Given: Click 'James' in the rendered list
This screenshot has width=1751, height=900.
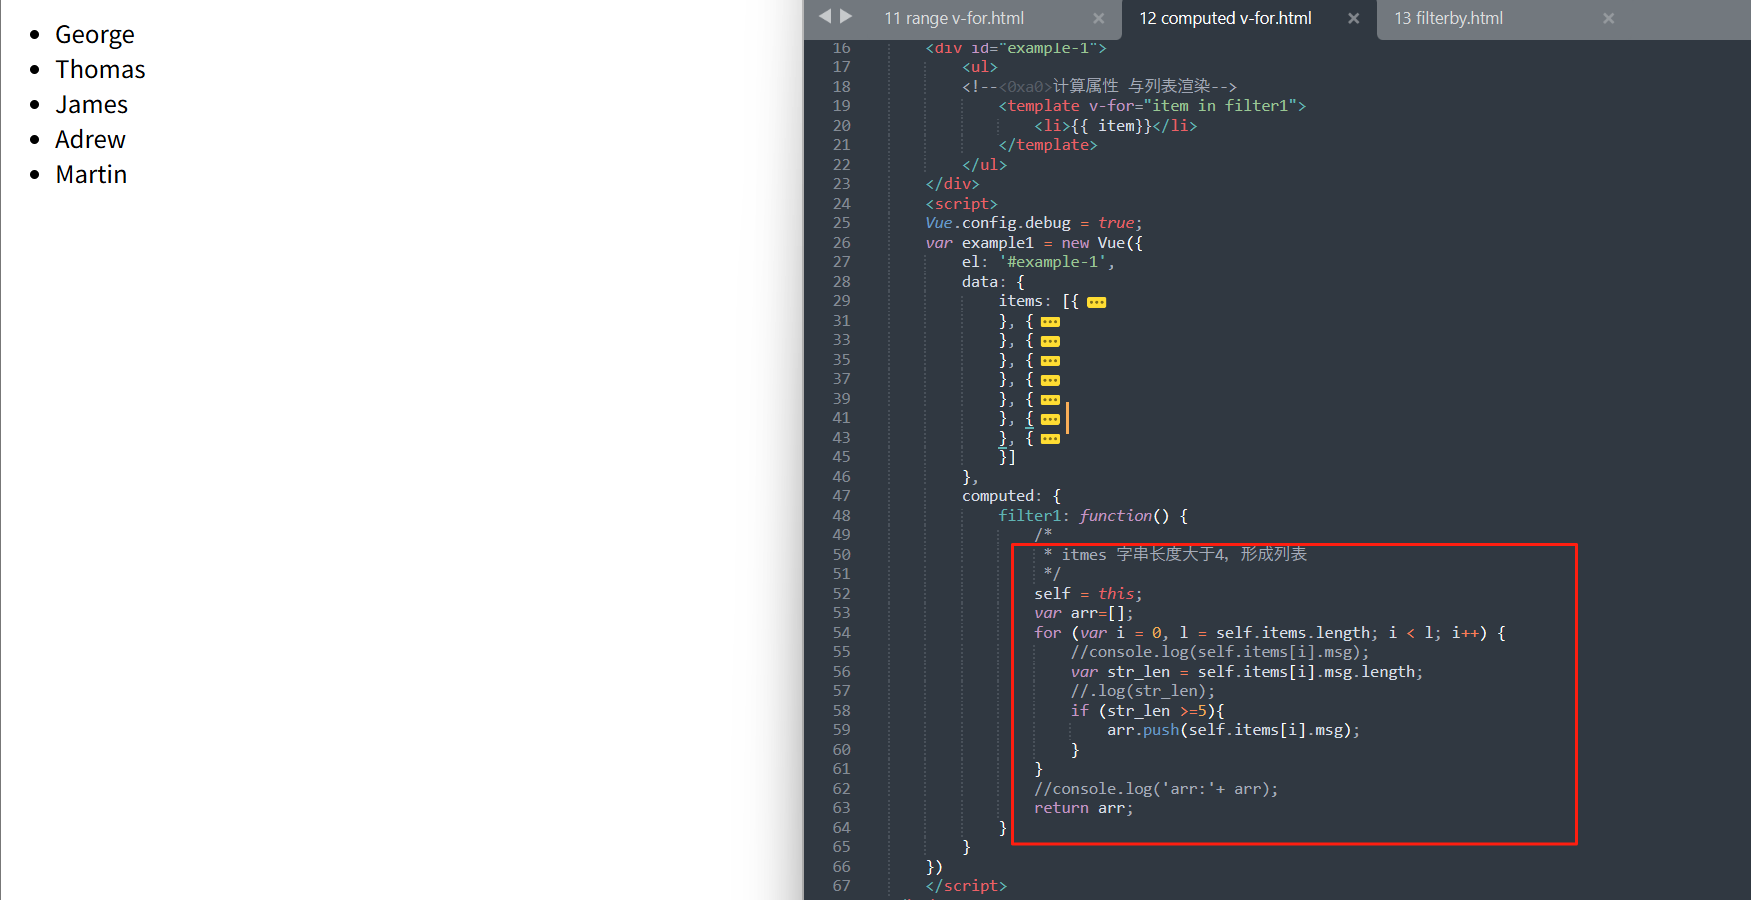Looking at the screenshot, I should (x=91, y=105).
